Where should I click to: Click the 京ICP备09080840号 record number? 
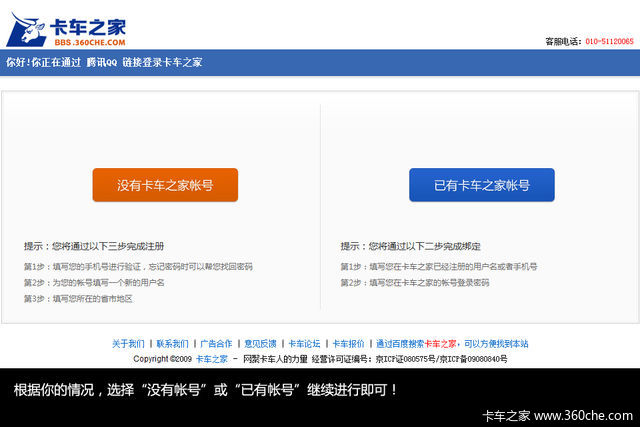click(473, 359)
